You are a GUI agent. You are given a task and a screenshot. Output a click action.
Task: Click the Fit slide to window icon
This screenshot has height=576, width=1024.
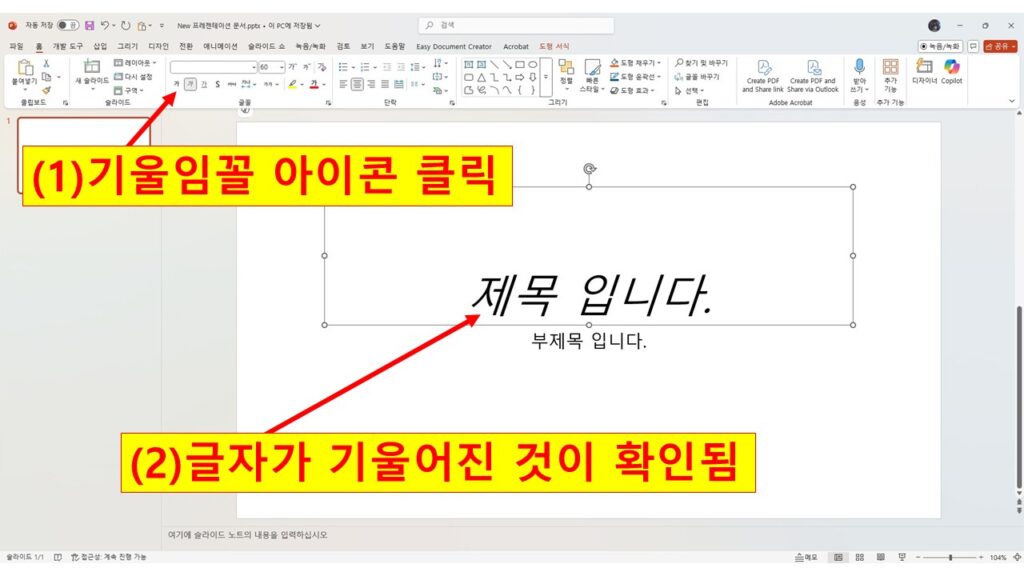[x=1017, y=557]
